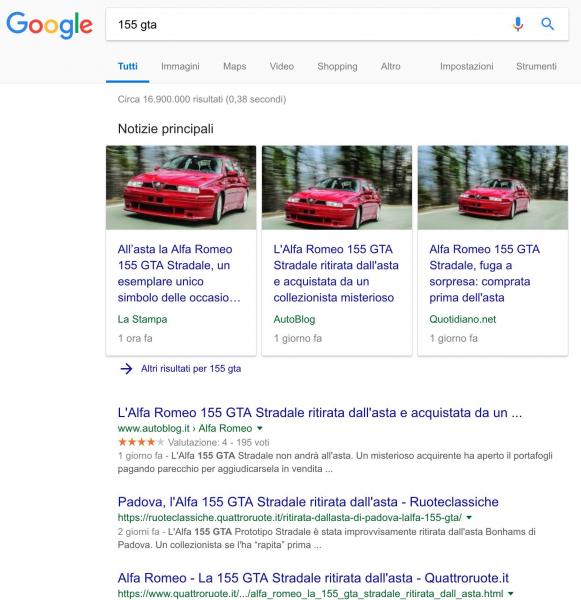This screenshot has height=600, width=581.
Task: Click the AutoBlog source label
Action: (x=294, y=319)
